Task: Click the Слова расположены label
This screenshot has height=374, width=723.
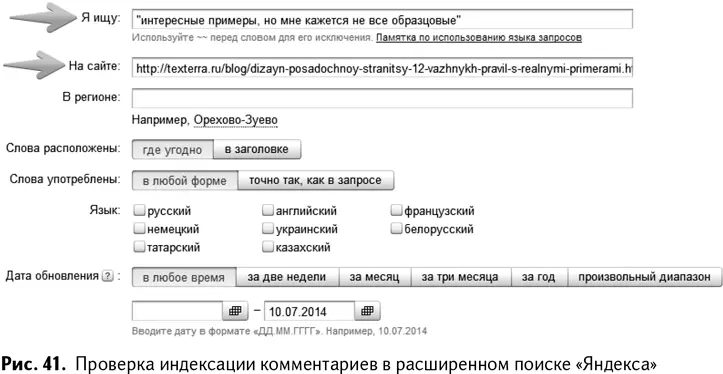Action: coord(63,149)
